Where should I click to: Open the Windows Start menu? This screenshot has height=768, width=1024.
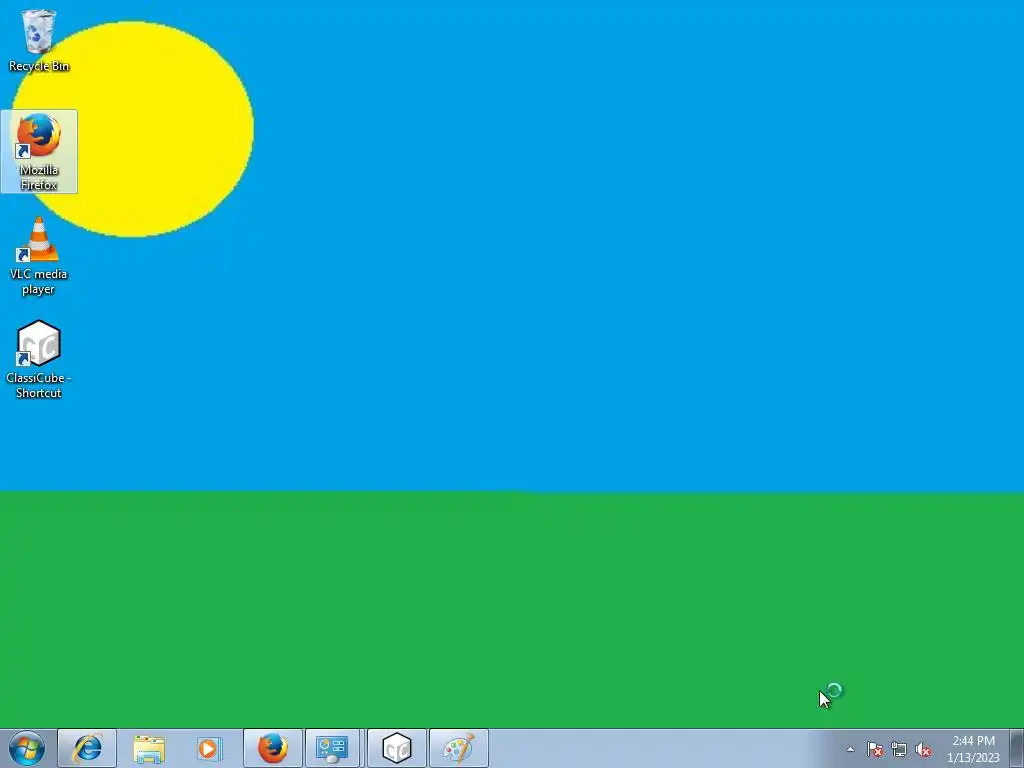[x=27, y=748]
